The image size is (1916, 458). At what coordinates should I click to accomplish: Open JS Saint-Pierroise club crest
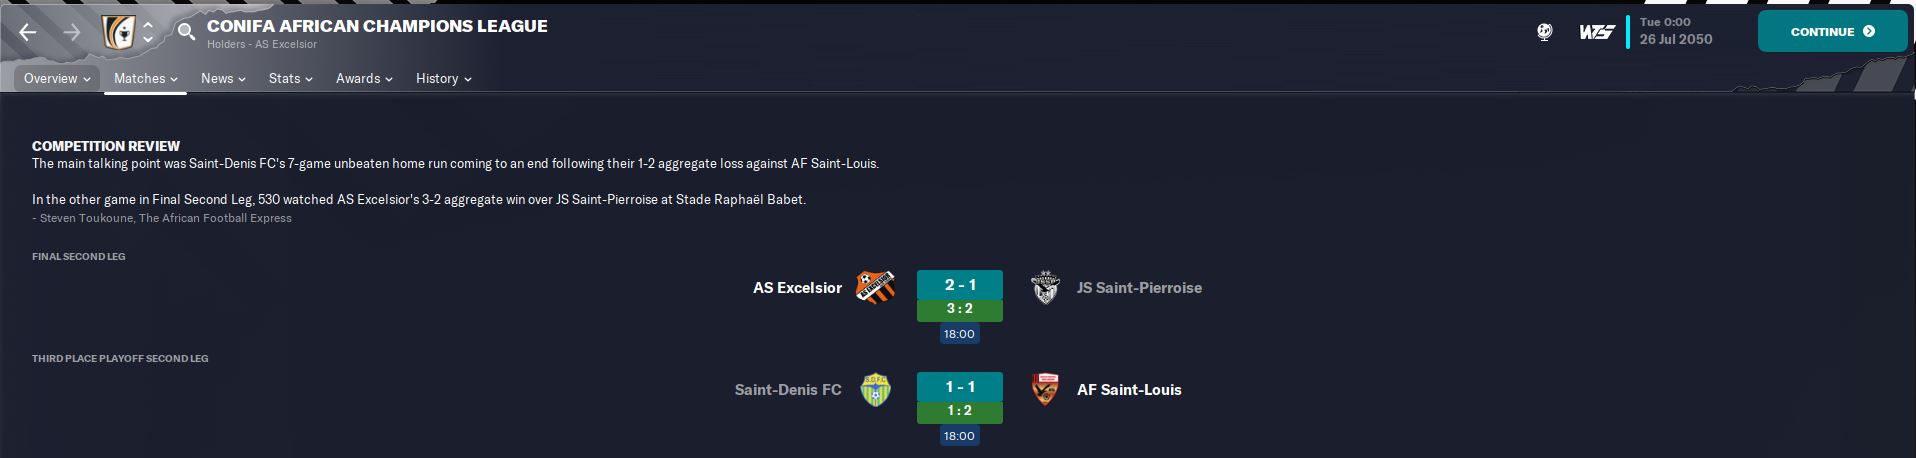click(x=1045, y=288)
